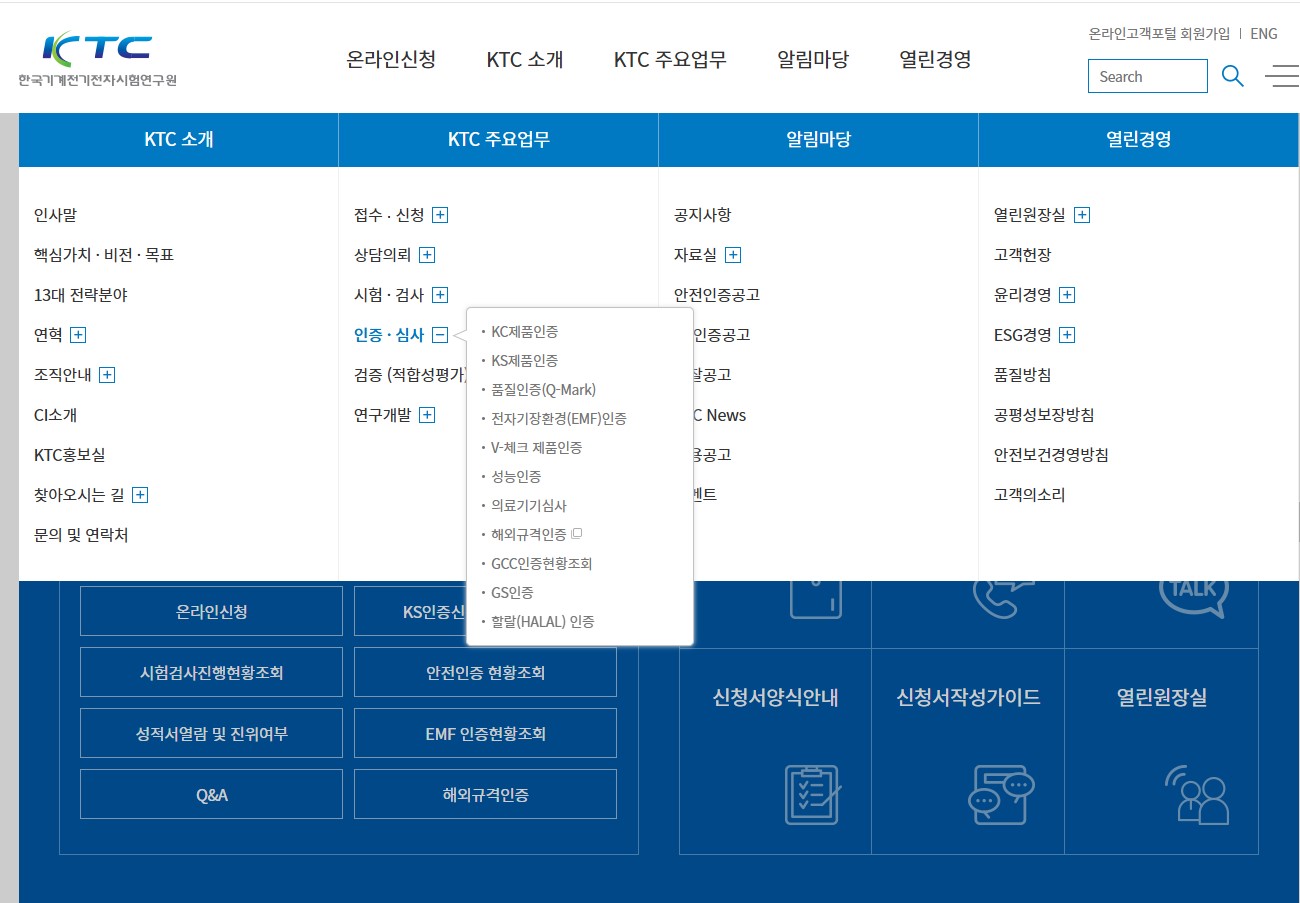1300x903 pixels.
Task: Open the 안전보건경영방침 link
Action: [x=1051, y=455]
